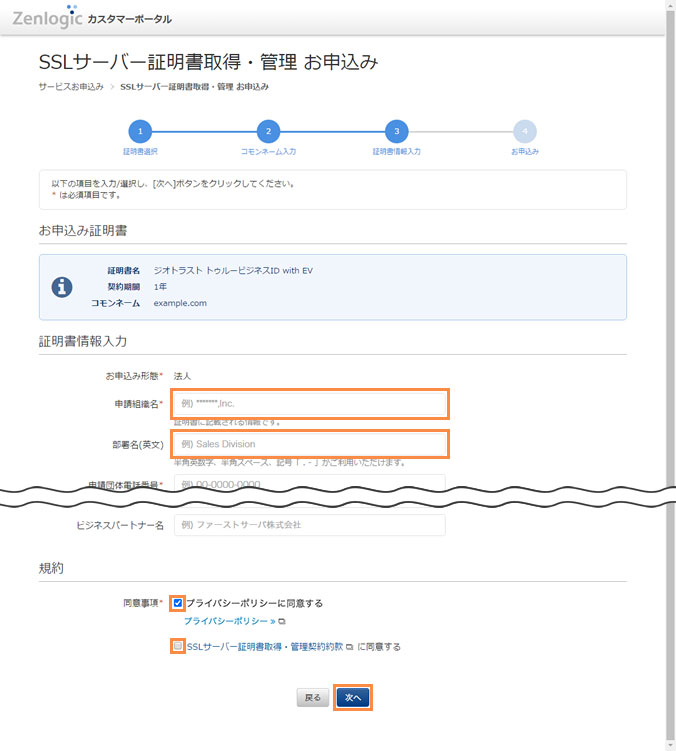
Task: Click into the 部署名(英文) text field
Action: [x=310, y=444]
